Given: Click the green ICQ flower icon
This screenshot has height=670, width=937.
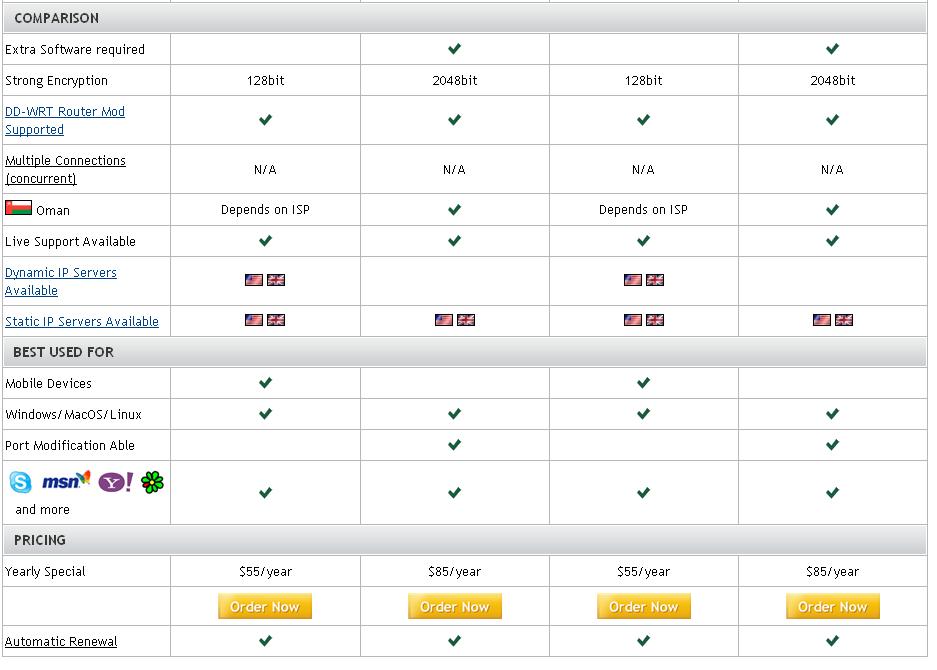Looking at the screenshot, I should point(152,482).
